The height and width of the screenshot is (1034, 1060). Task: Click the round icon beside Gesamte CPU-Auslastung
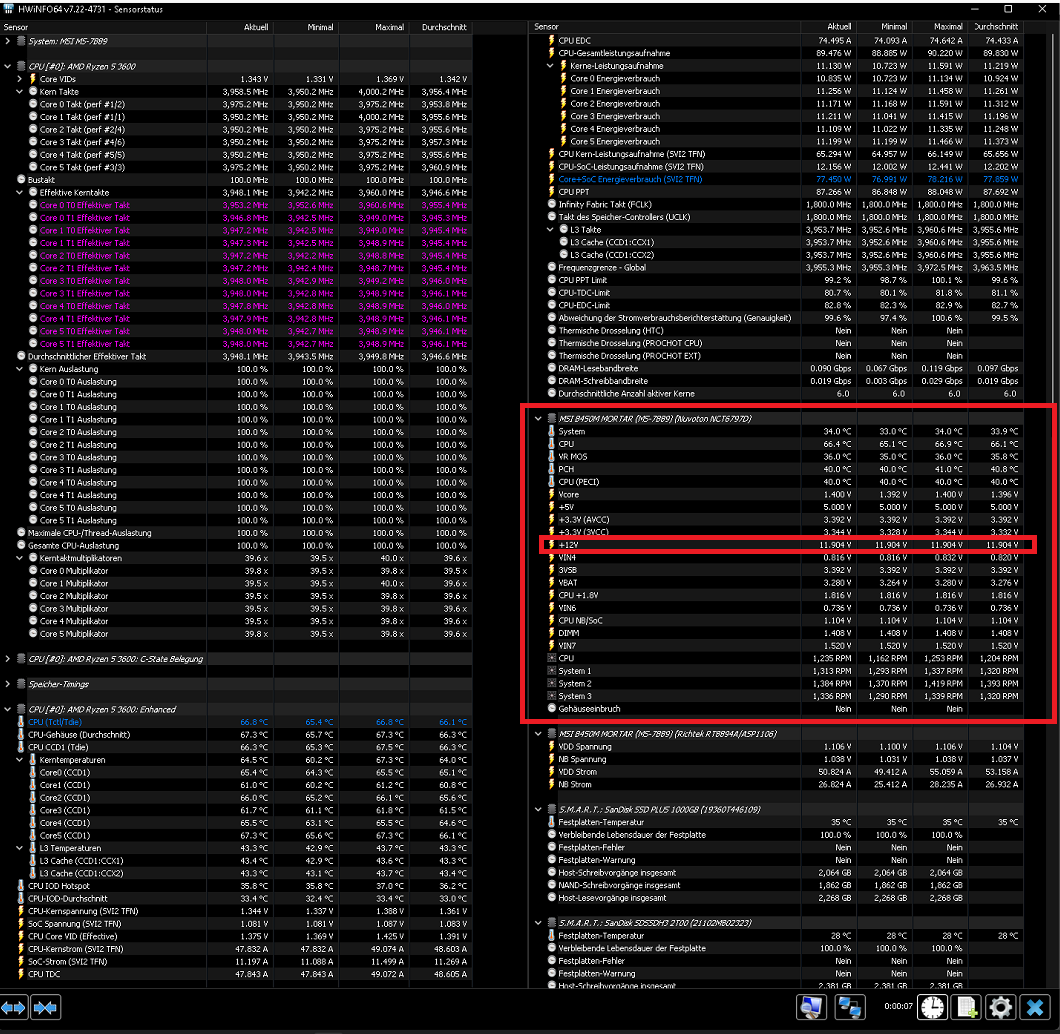click(x=21, y=545)
